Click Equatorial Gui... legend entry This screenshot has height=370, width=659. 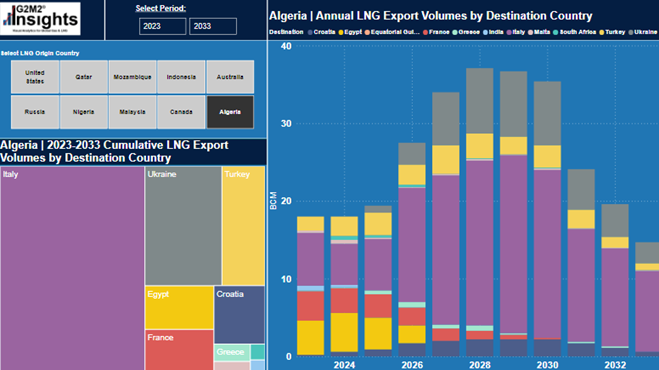392,32
